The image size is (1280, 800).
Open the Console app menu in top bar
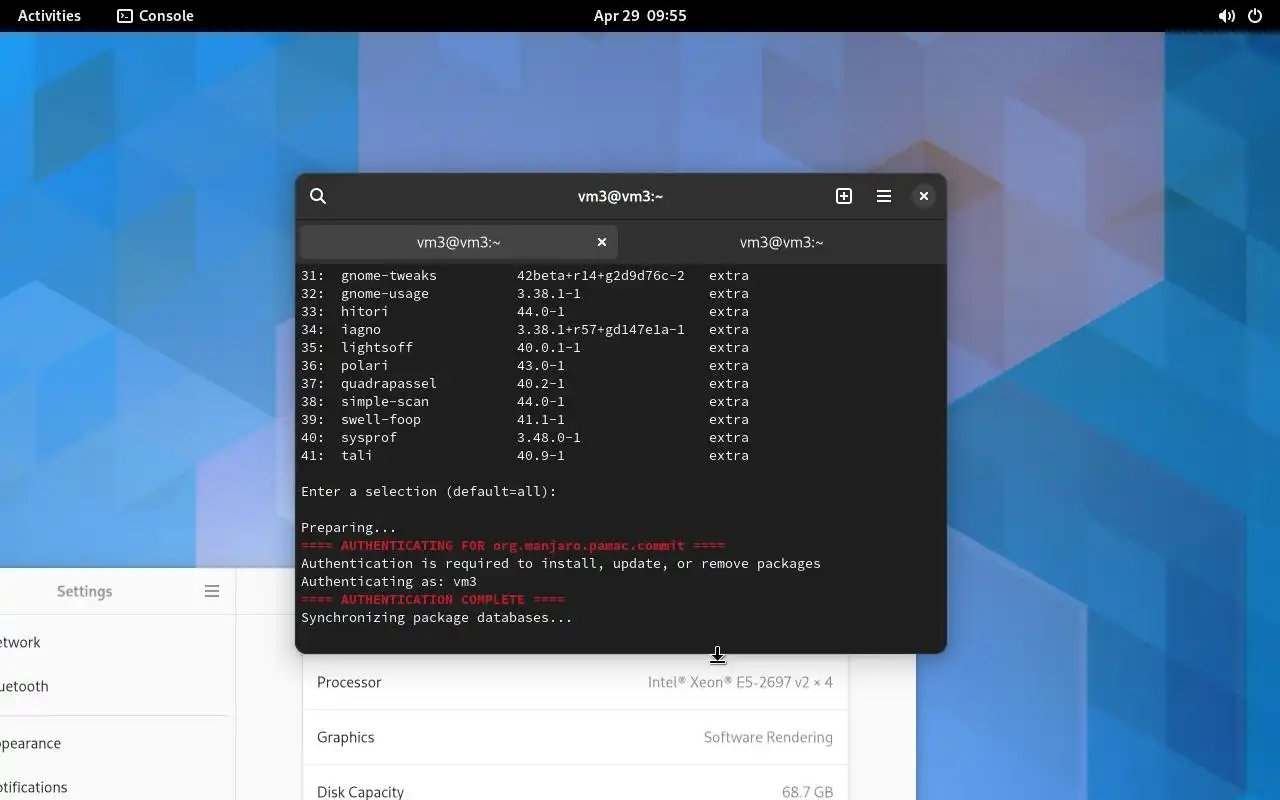tap(155, 16)
